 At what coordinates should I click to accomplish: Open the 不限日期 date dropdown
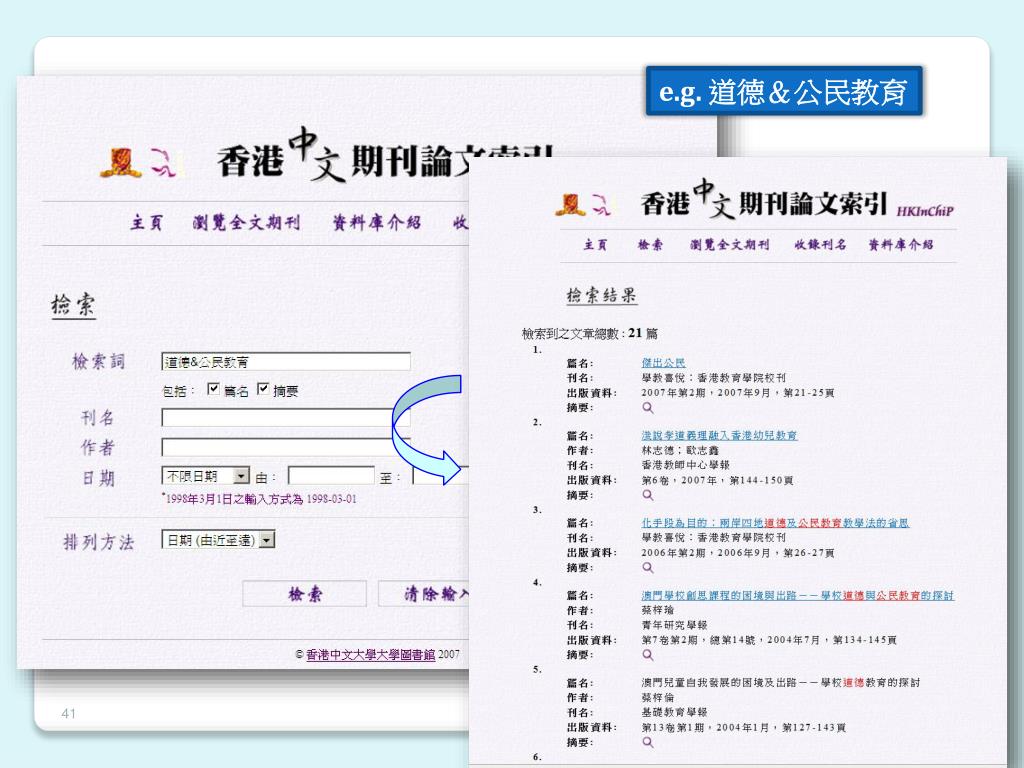[x=206, y=475]
